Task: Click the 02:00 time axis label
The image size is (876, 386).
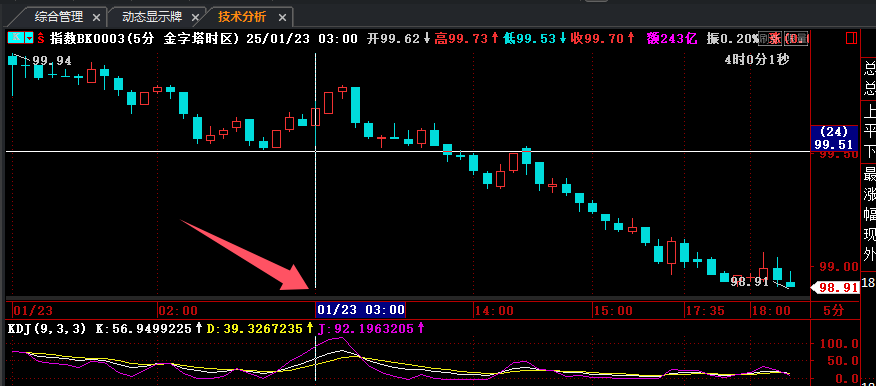Action: point(178,311)
